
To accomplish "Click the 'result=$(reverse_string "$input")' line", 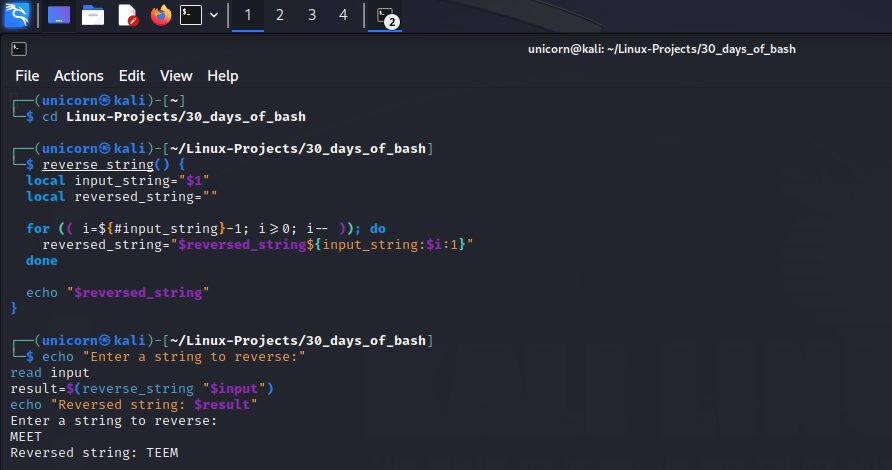I will coord(142,389).
